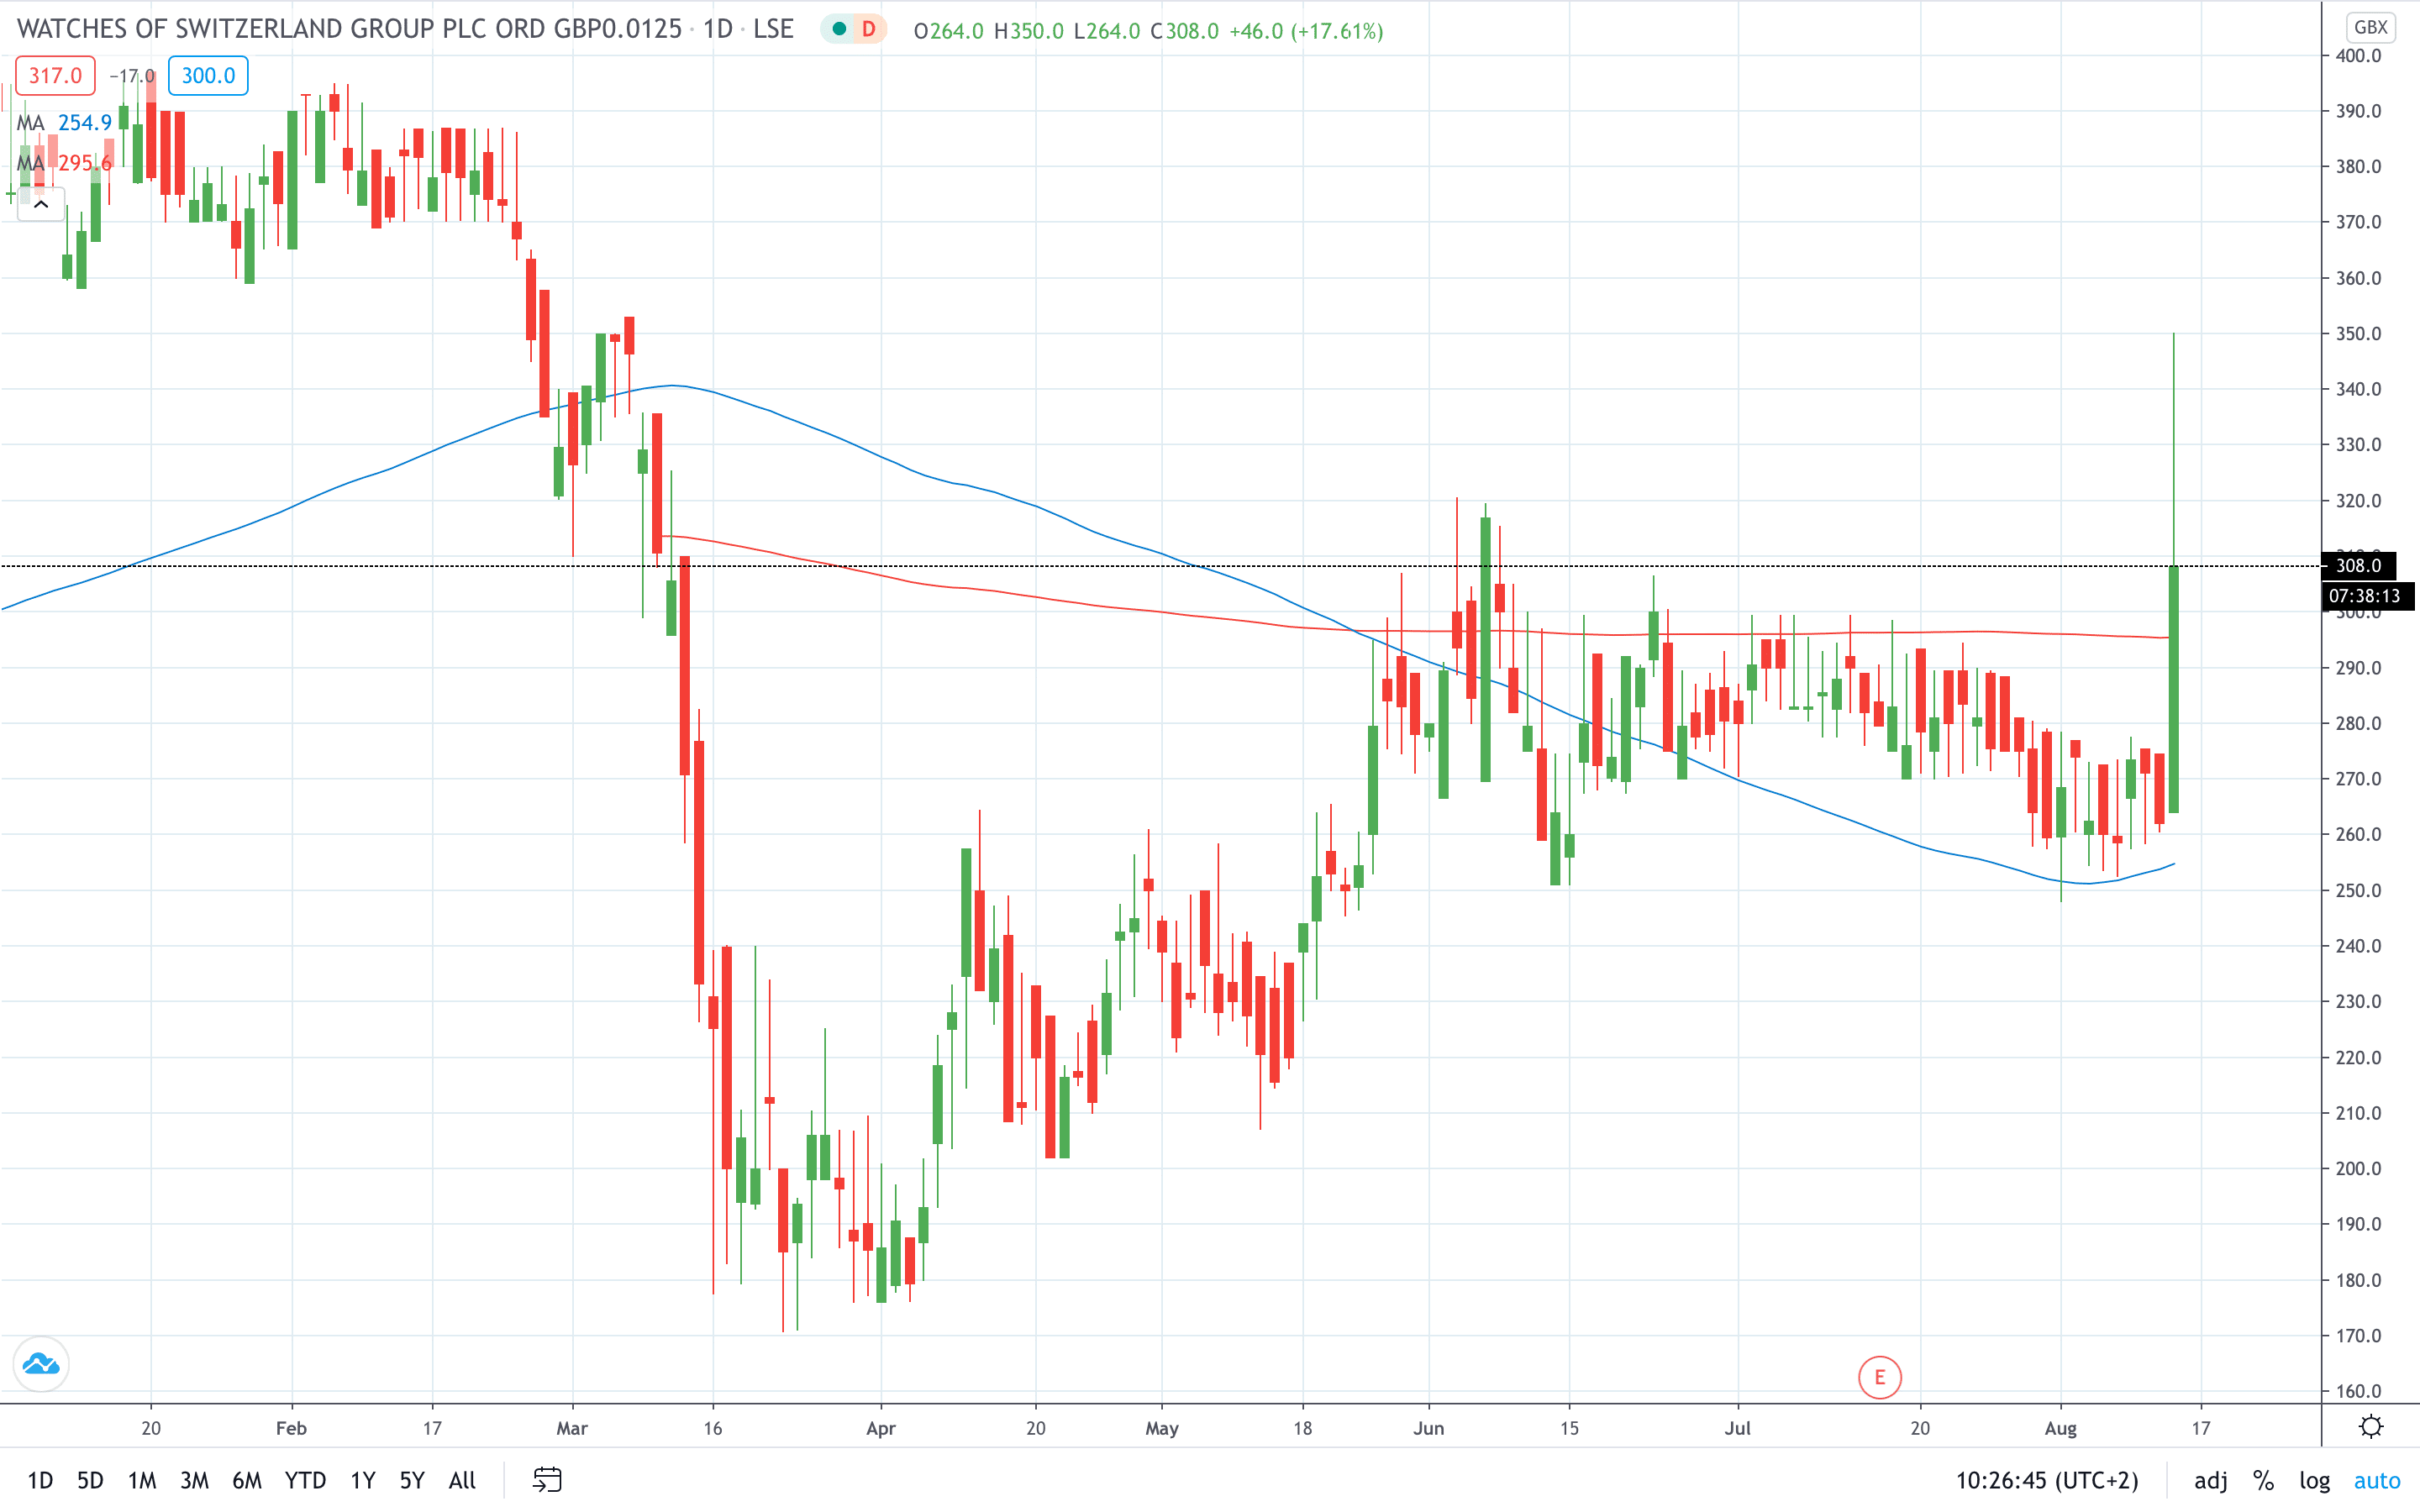Click the LSE exchange label
This screenshot has width=2420, height=1512.
[x=773, y=29]
